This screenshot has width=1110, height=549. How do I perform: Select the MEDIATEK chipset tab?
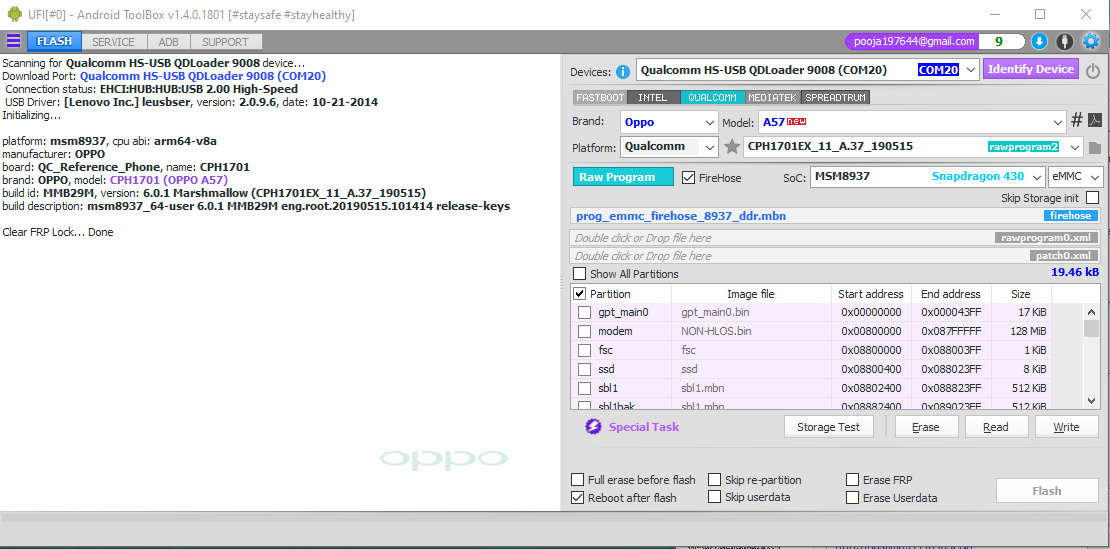(x=772, y=98)
